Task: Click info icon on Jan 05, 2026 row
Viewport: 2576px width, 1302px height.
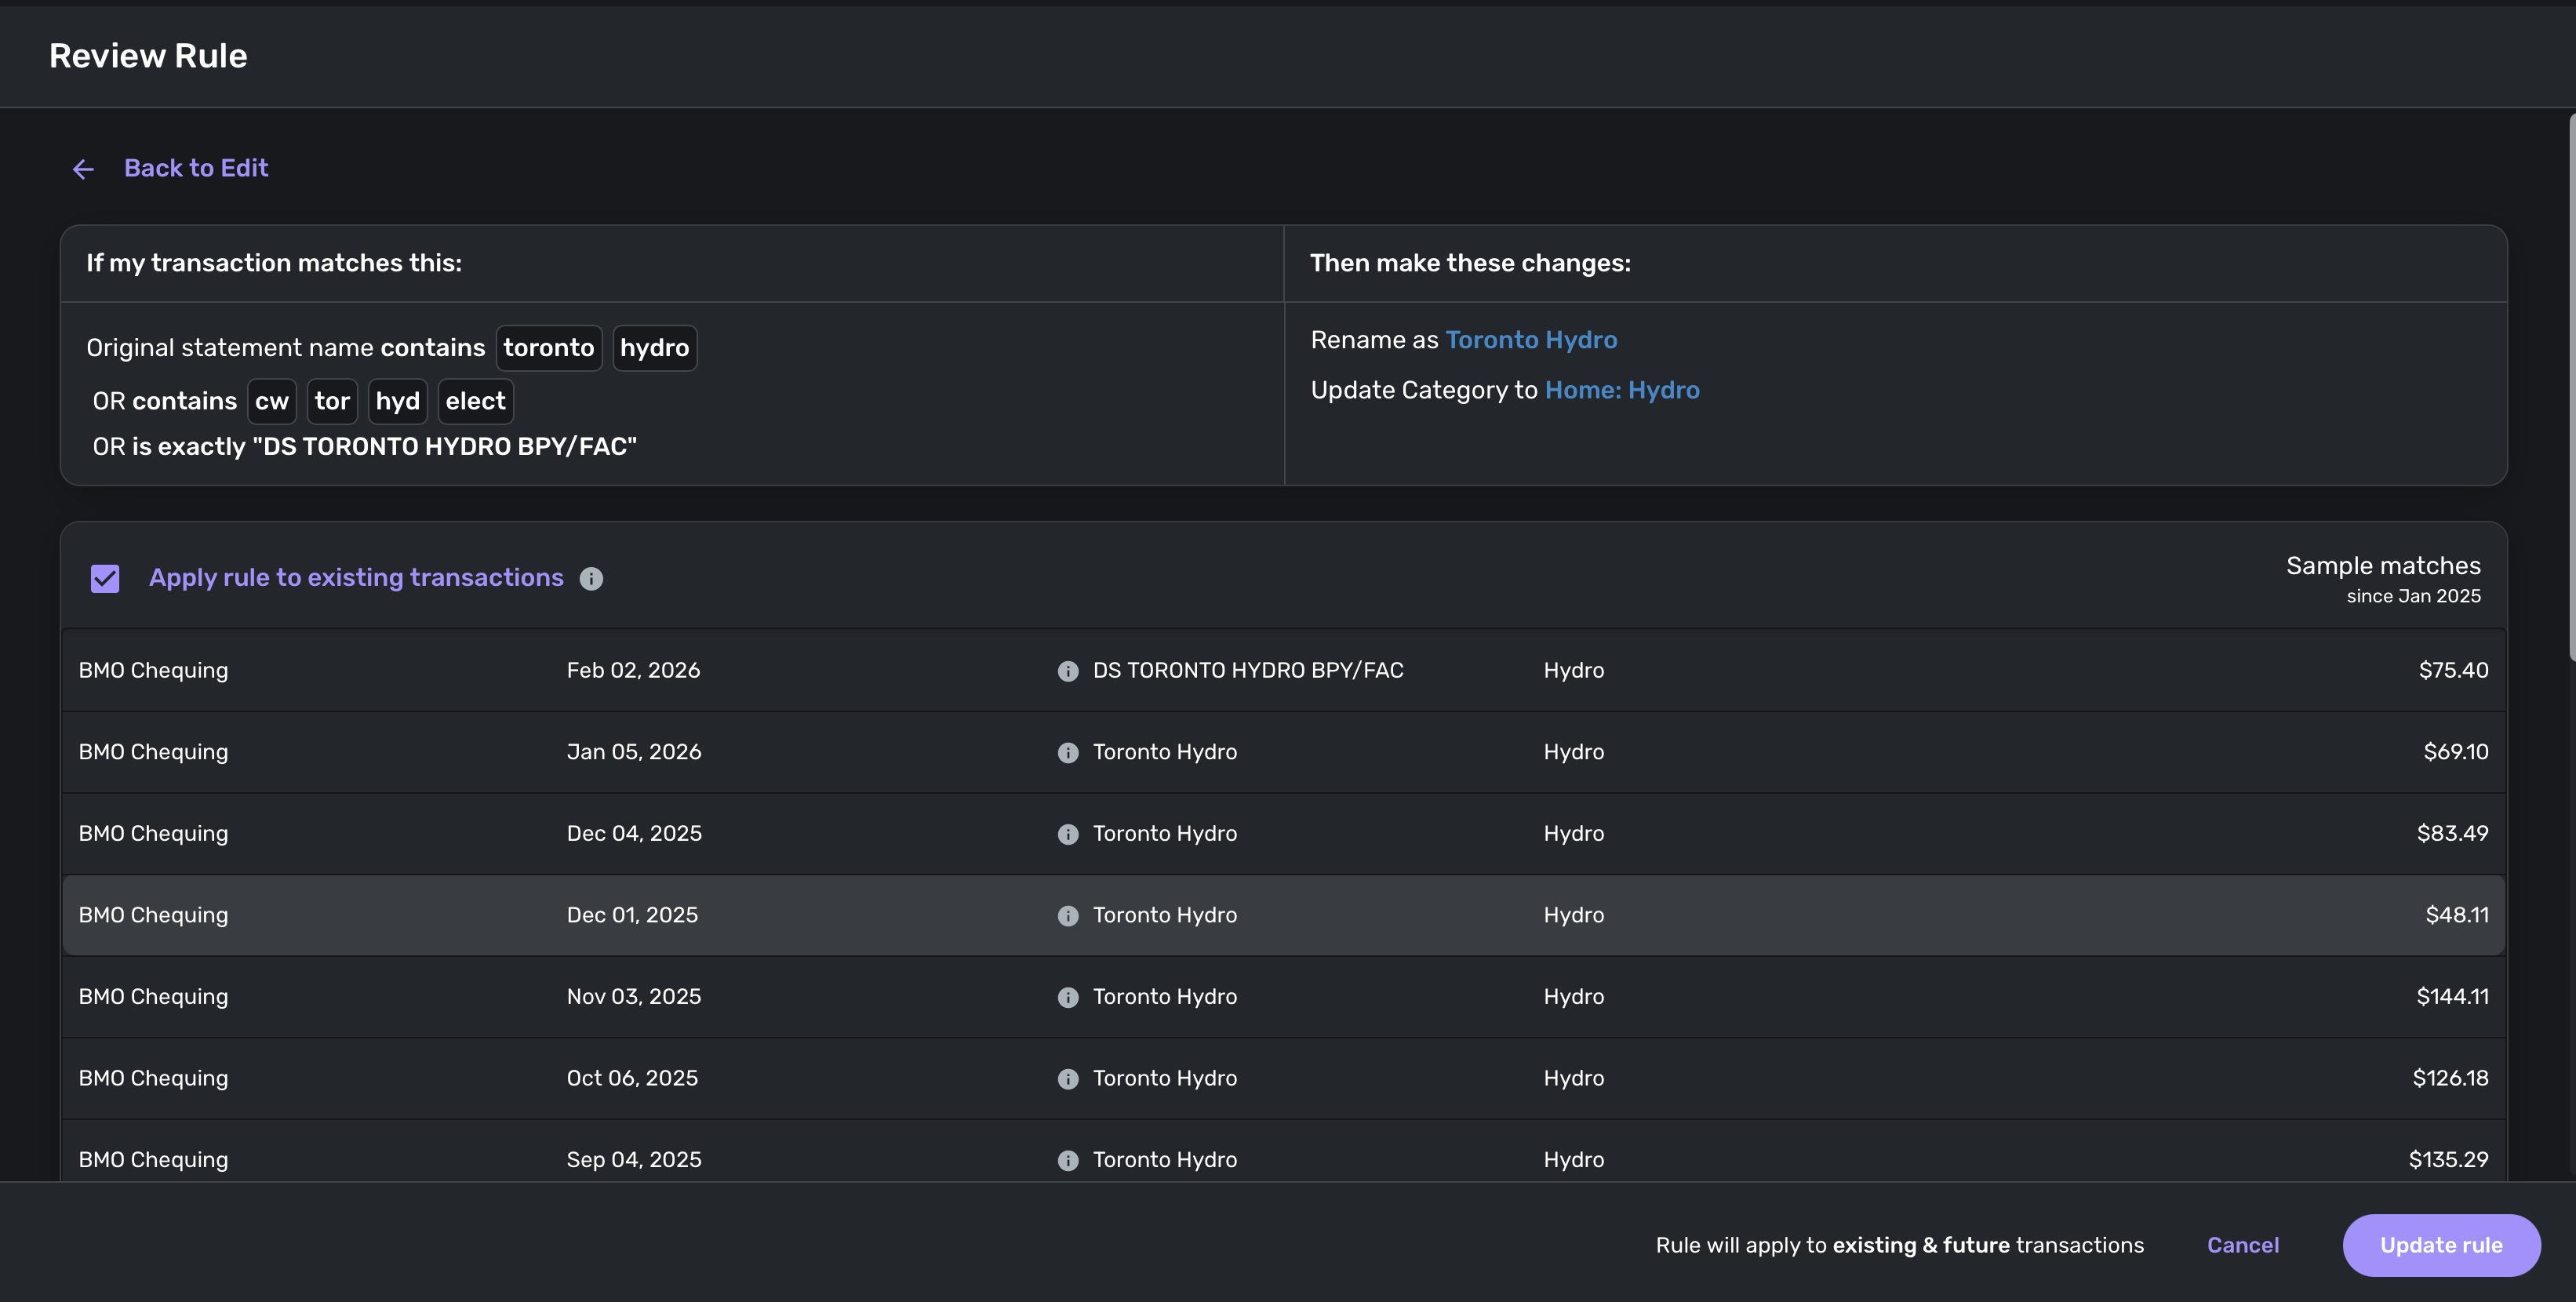Action: point(1068,753)
